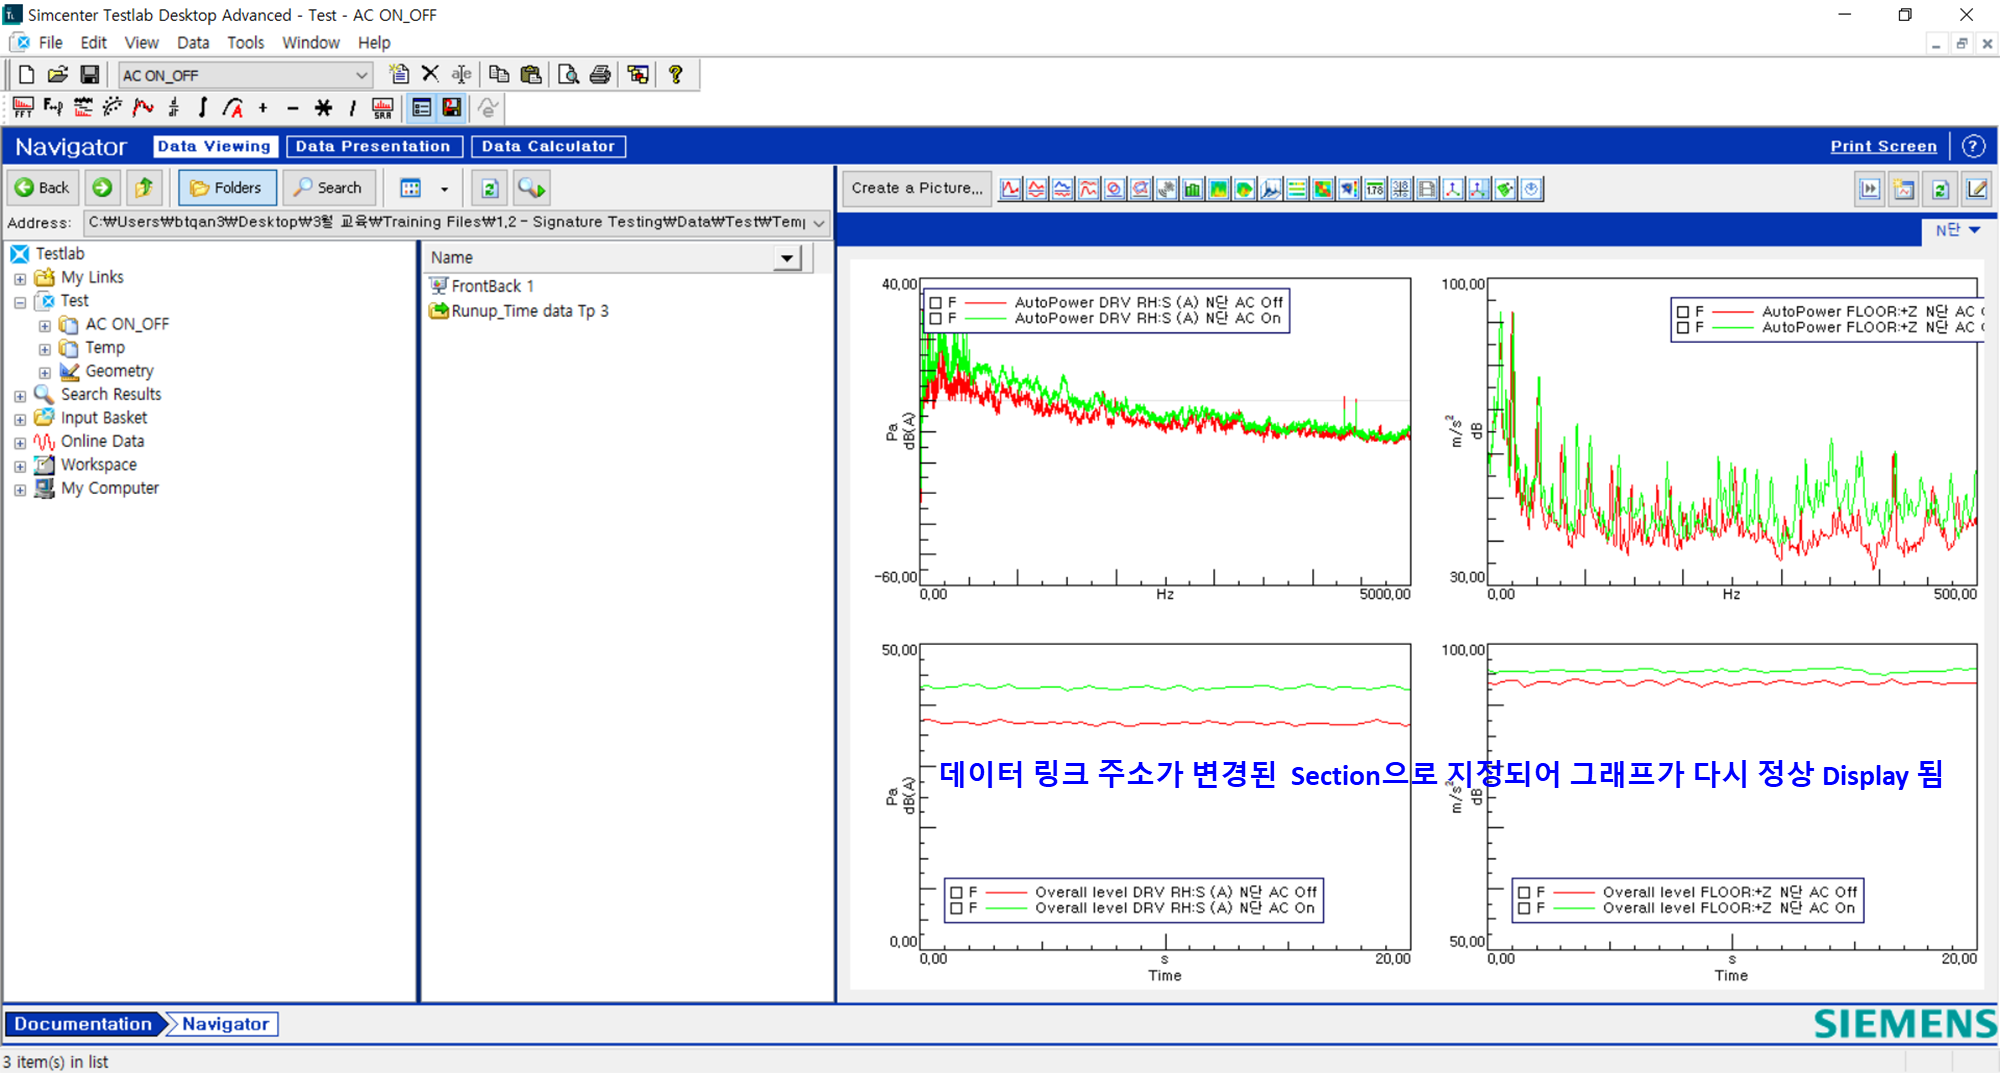Open the File menu
Image resolution: width=2000 pixels, height=1073 pixels.
coord(50,42)
